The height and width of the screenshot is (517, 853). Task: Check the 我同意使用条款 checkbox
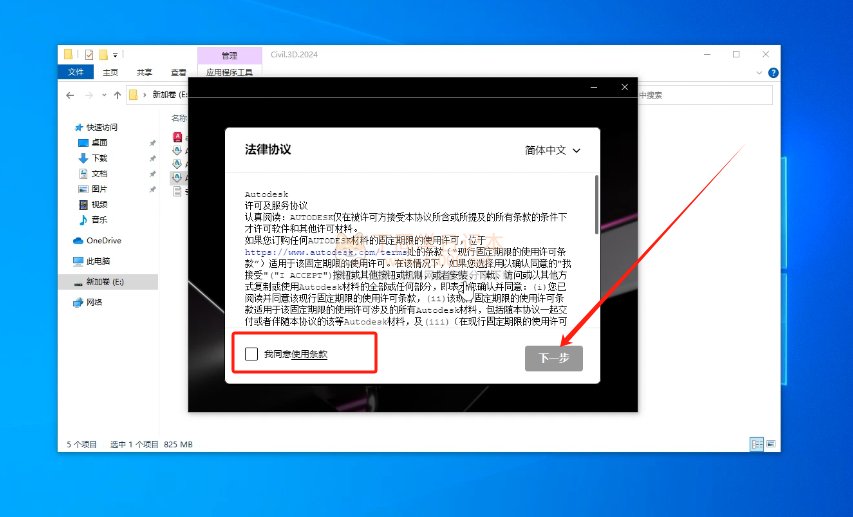(251, 354)
